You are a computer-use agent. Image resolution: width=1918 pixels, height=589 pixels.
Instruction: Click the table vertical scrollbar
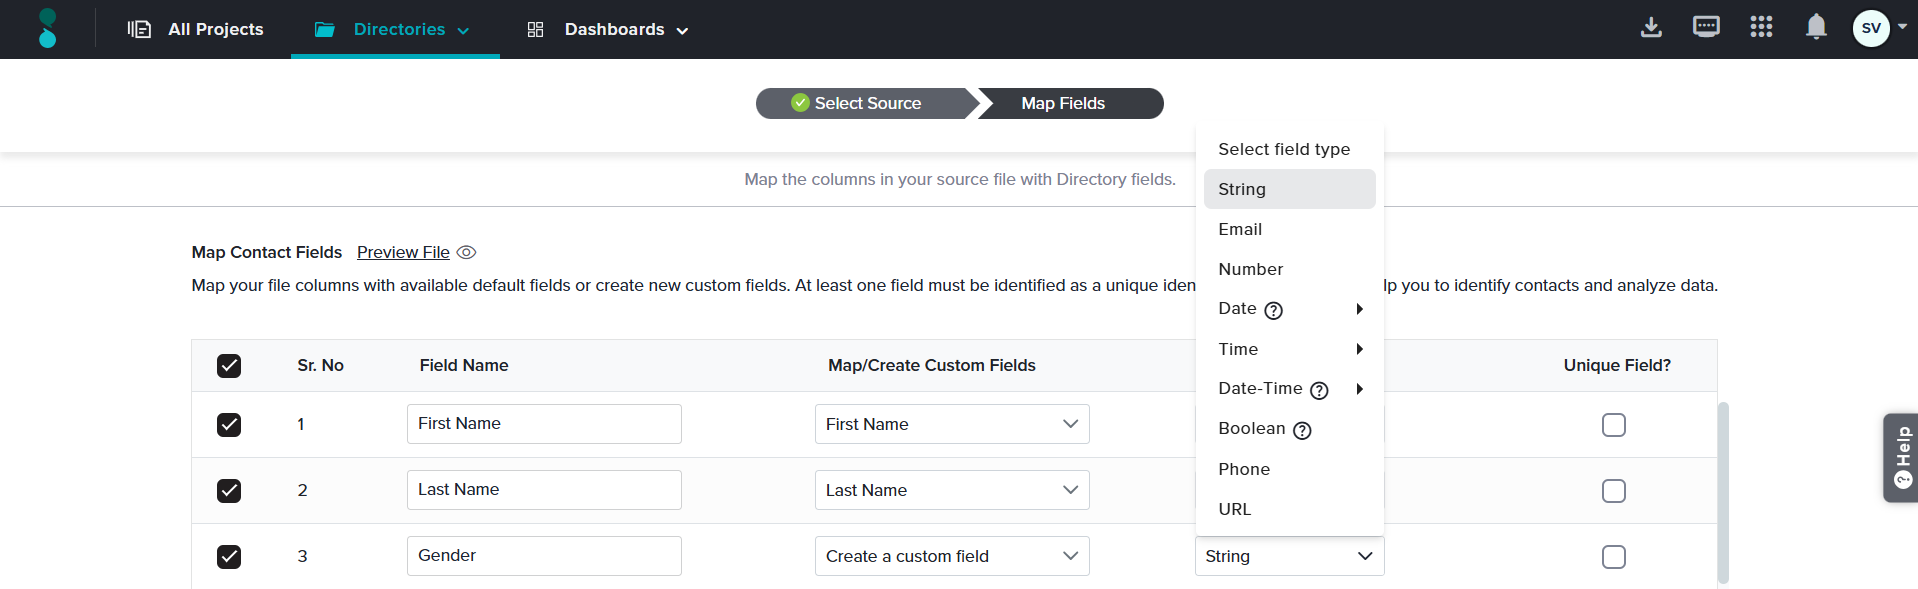click(1722, 490)
